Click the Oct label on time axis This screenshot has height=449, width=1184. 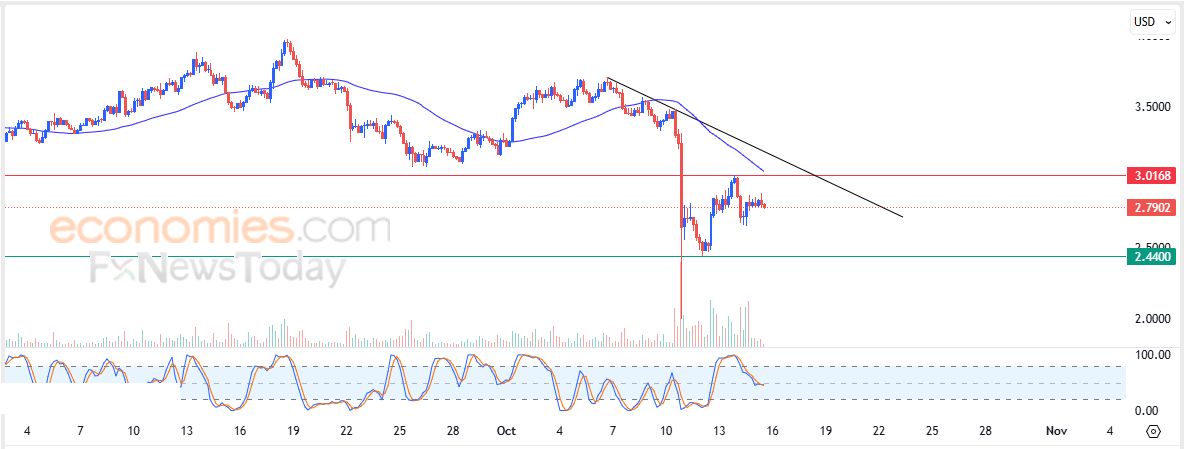coord(507,431)
